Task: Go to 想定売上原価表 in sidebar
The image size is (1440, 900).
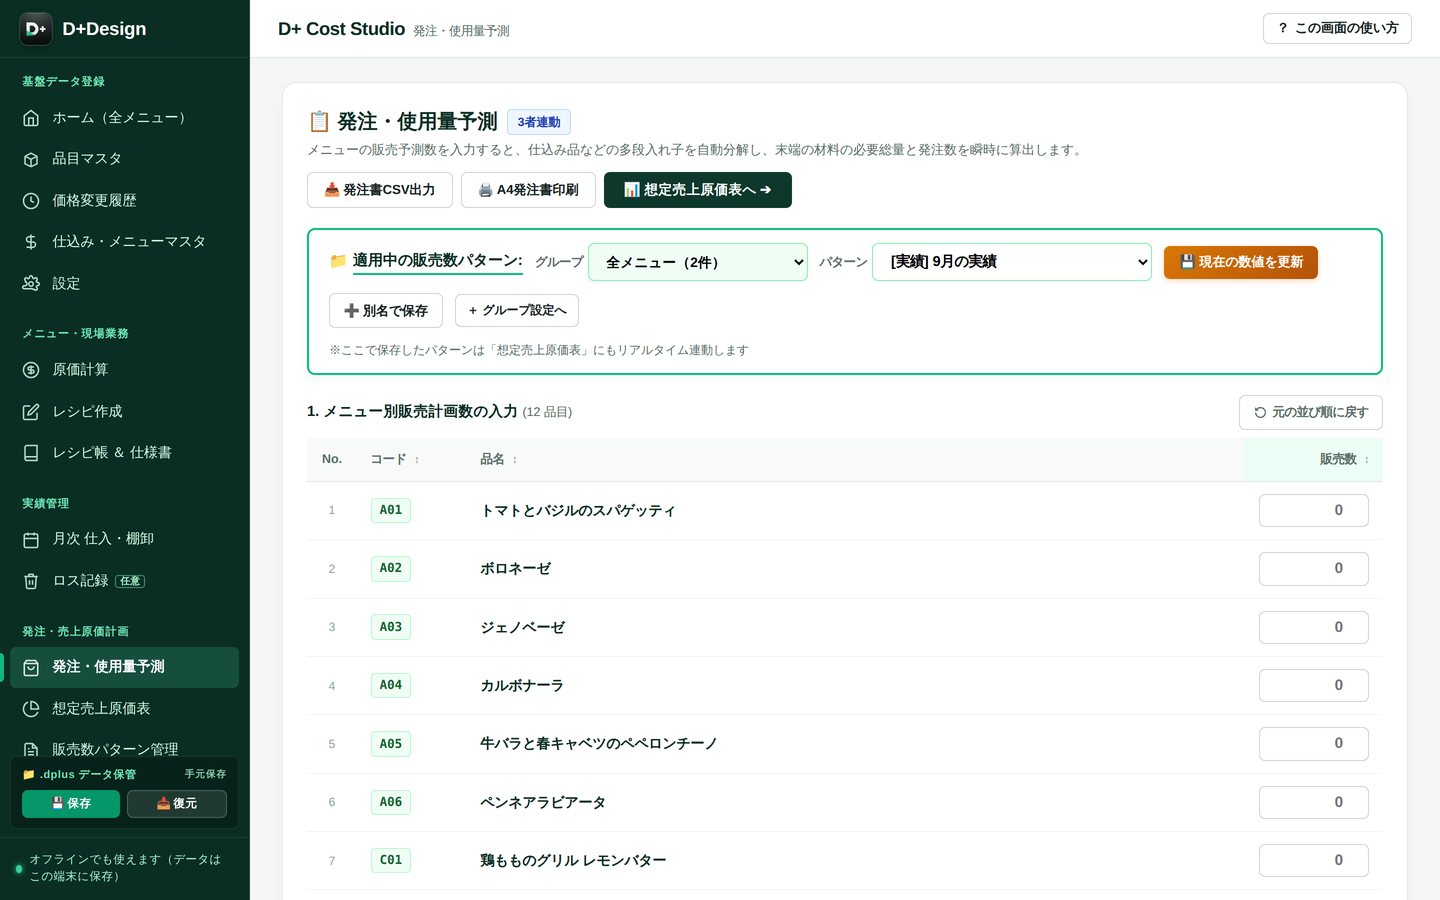Action: (124, 709)
